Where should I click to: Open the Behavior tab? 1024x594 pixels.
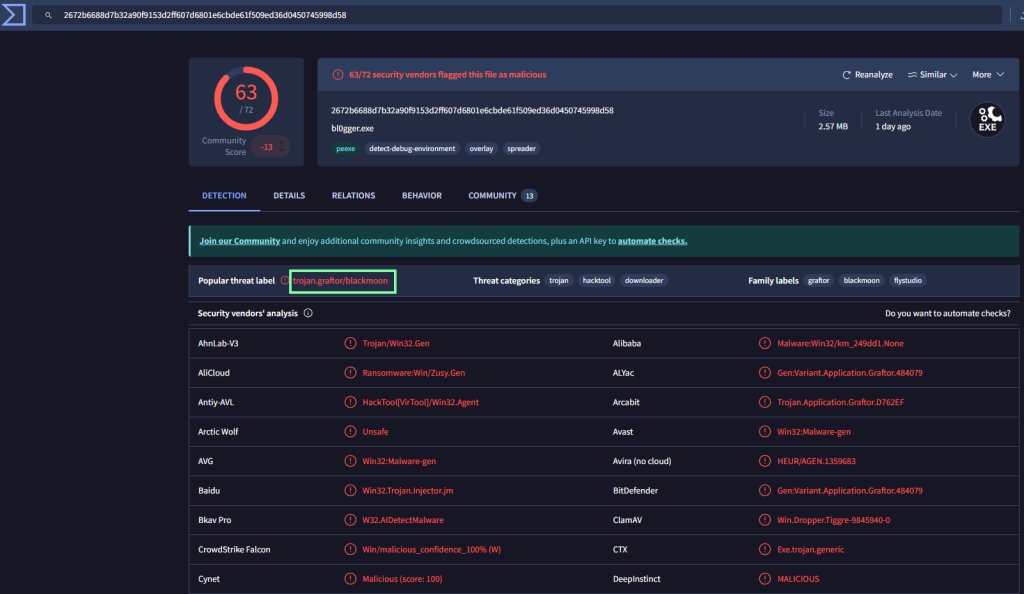tap(421, 196)
